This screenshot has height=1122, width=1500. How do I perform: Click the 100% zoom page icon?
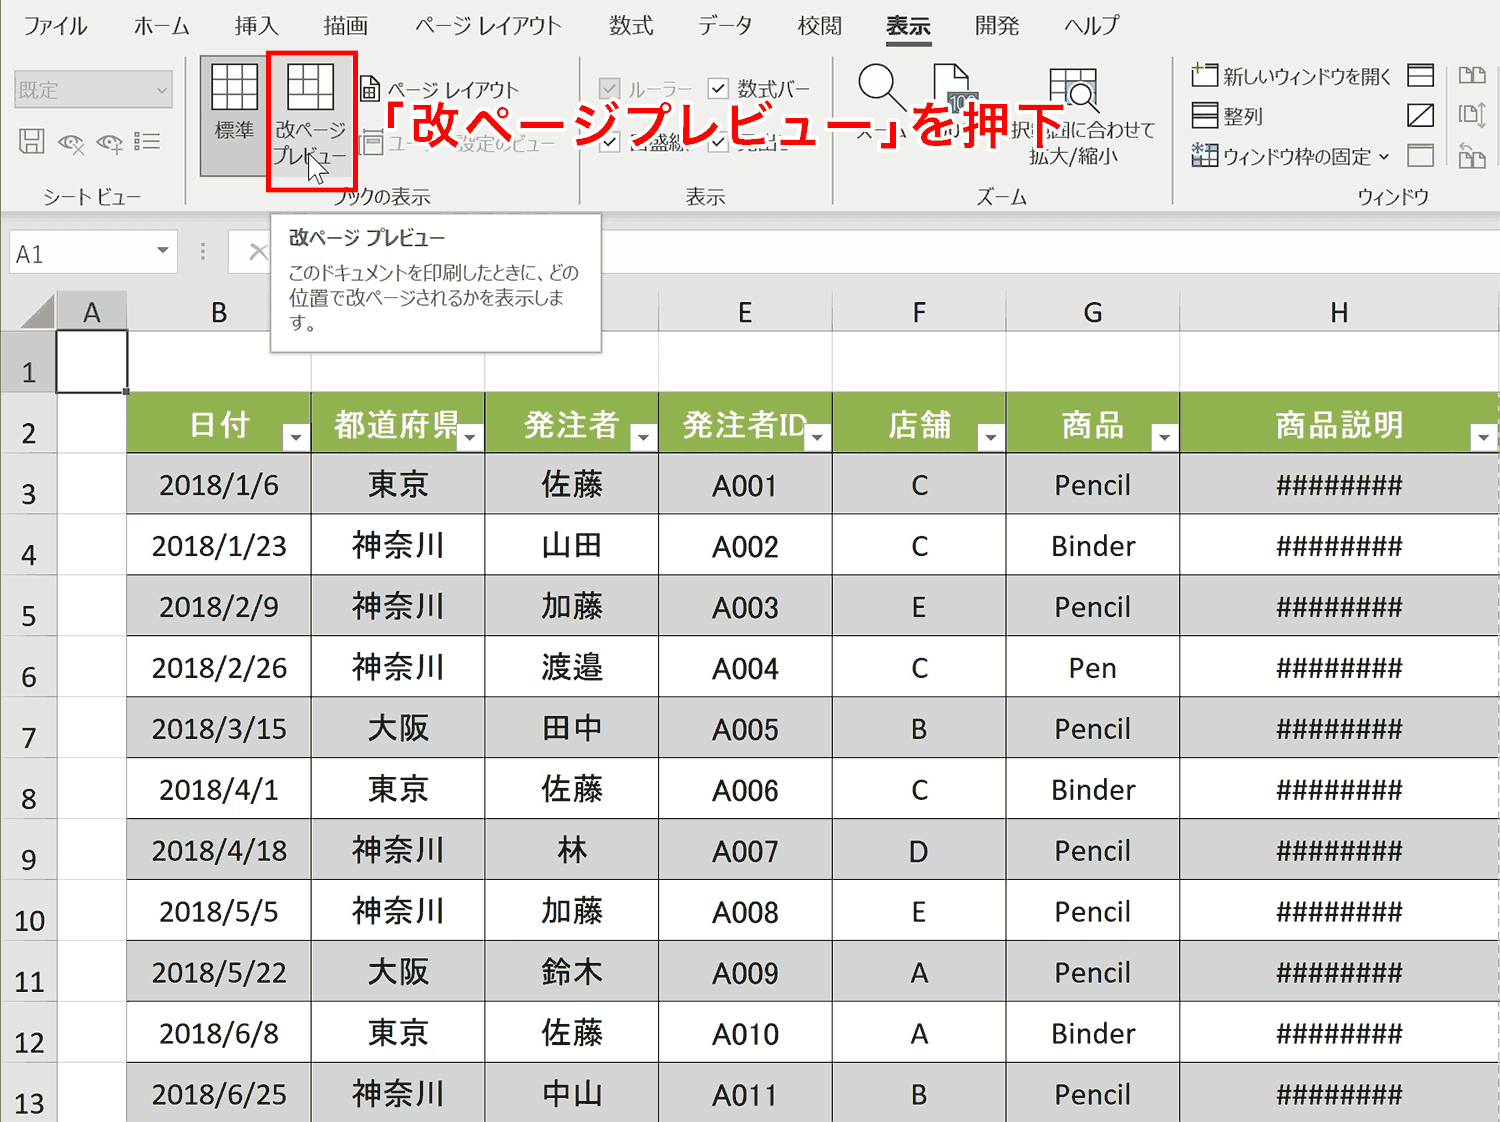[955, 88]
